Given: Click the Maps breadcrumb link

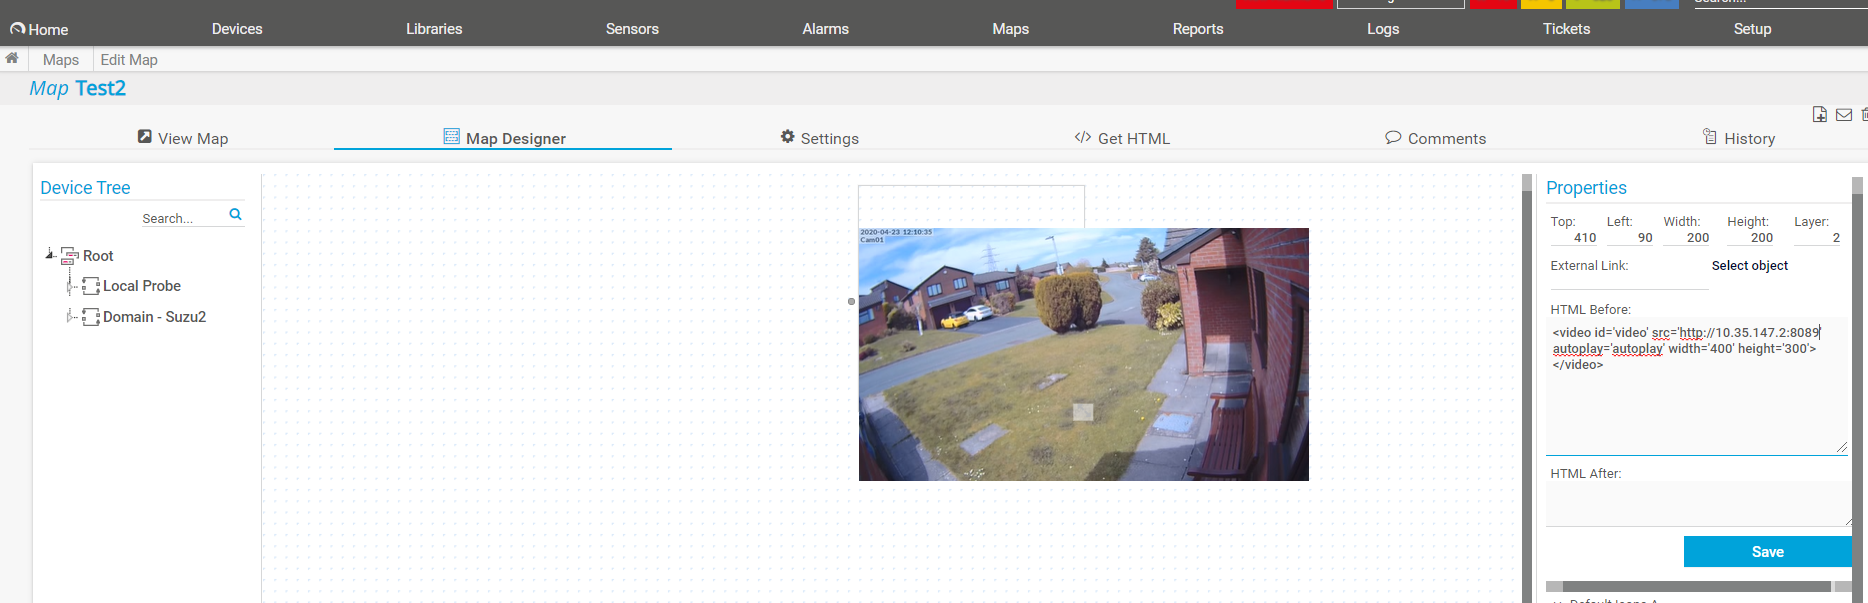Looking at the screenshot, I should (x=61, y=60).
